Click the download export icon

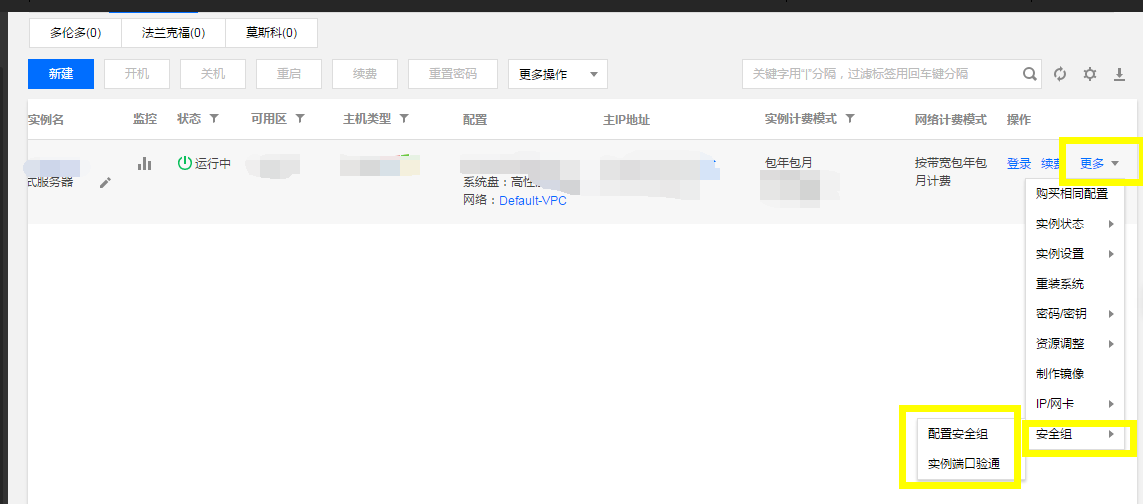point(1120,74)
